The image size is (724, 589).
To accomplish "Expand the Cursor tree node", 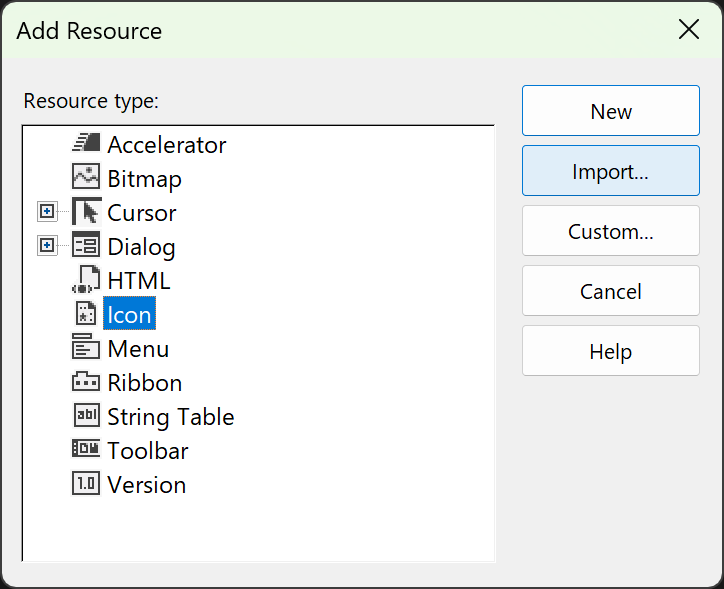I will [x=46, y=212].
